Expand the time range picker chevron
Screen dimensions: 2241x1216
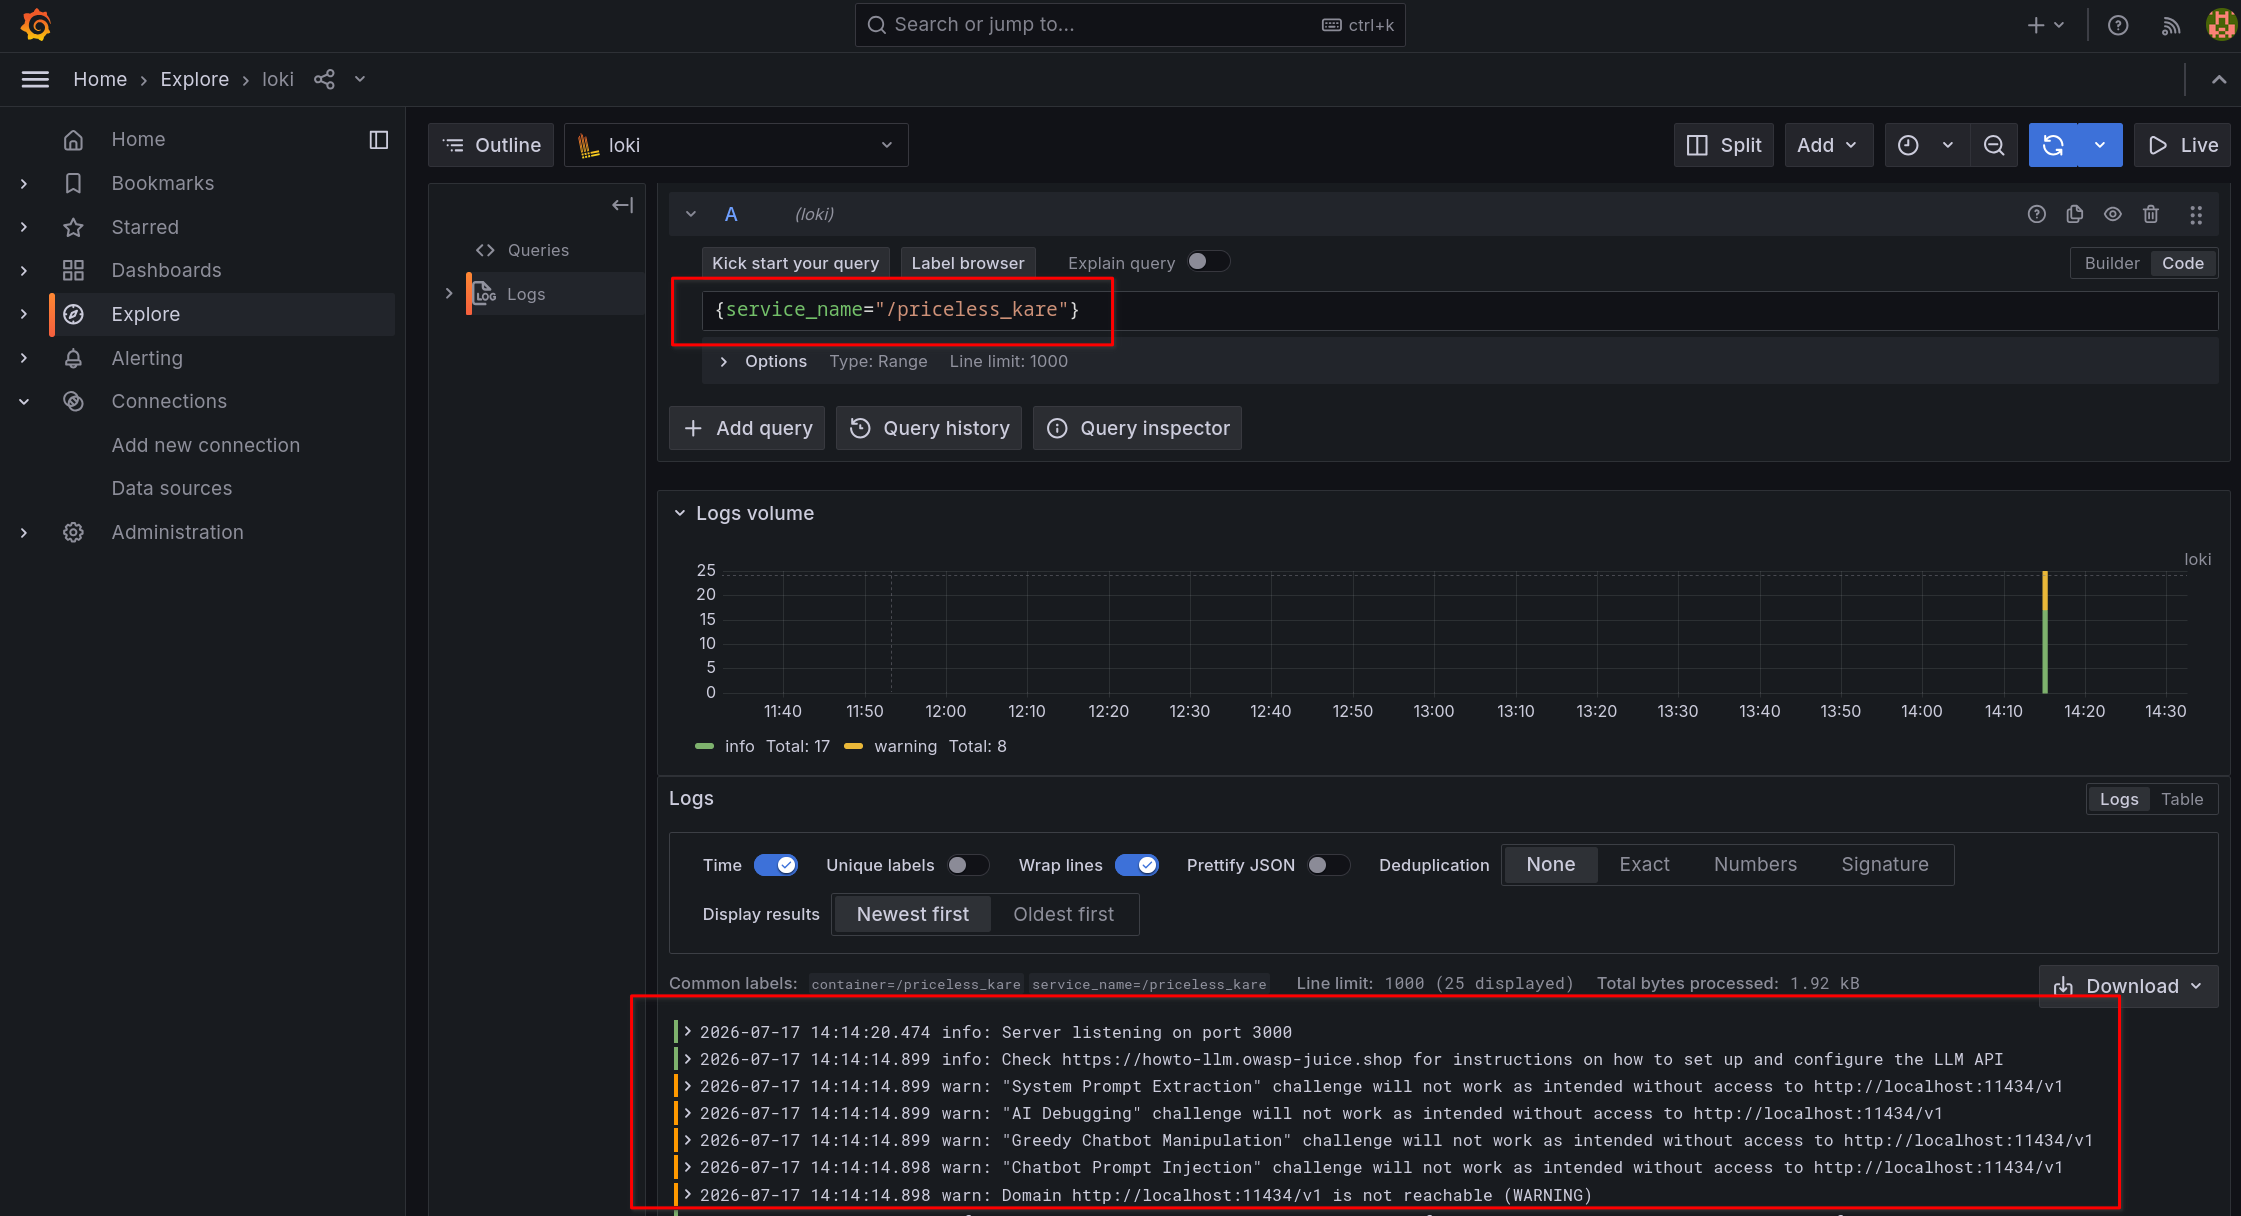(1948, 145)
